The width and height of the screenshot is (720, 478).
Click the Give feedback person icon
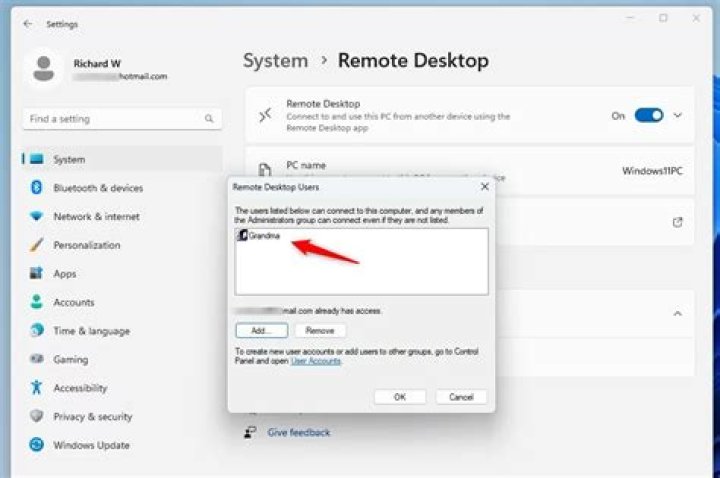coord(250,432)
